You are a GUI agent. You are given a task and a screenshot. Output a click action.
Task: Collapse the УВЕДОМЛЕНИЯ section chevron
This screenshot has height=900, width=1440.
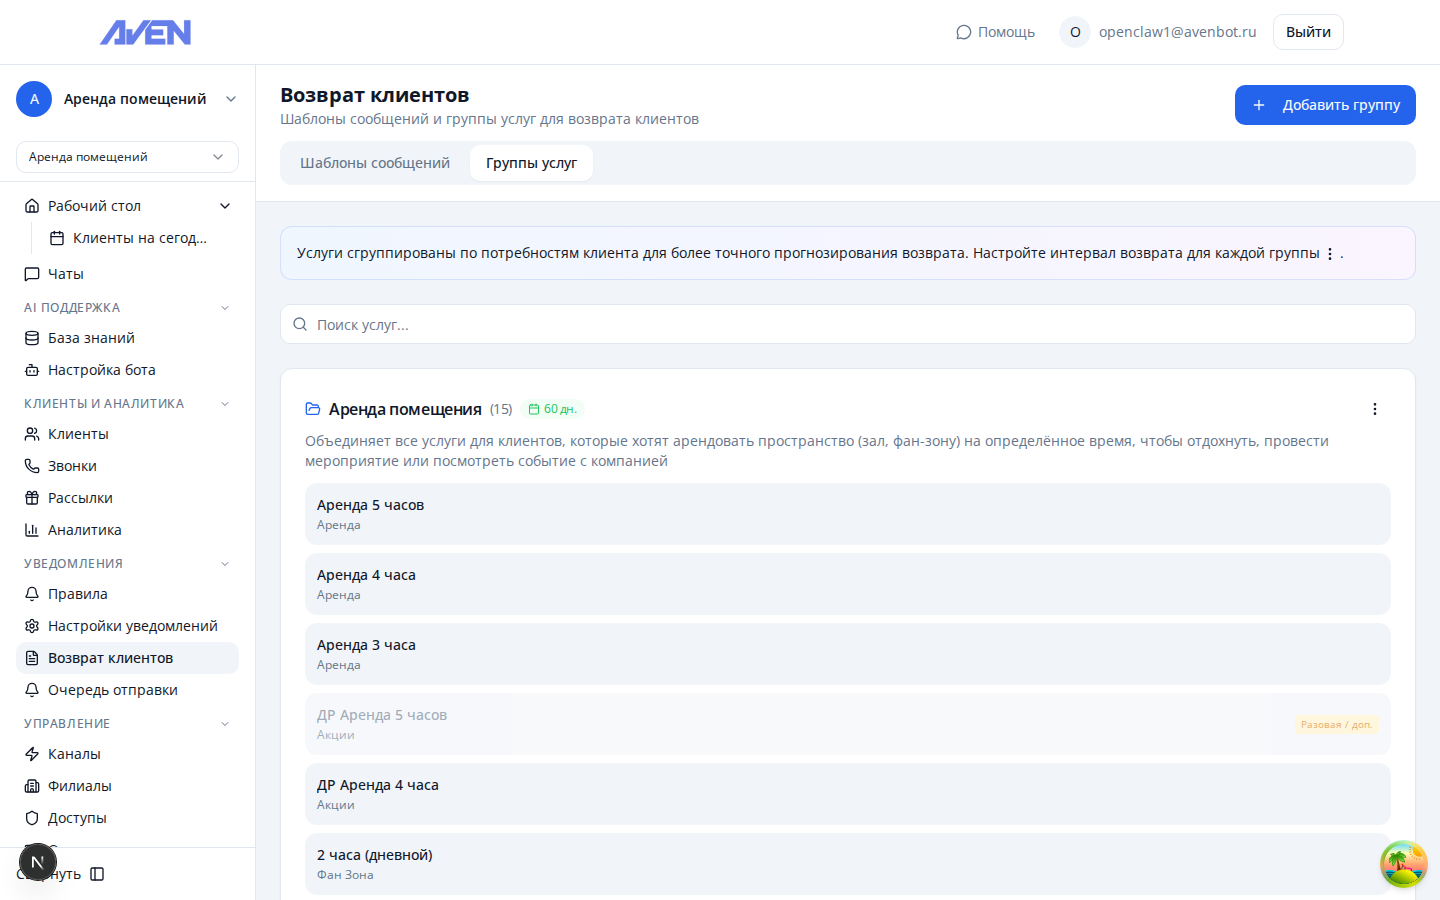(x=225, y=564)
